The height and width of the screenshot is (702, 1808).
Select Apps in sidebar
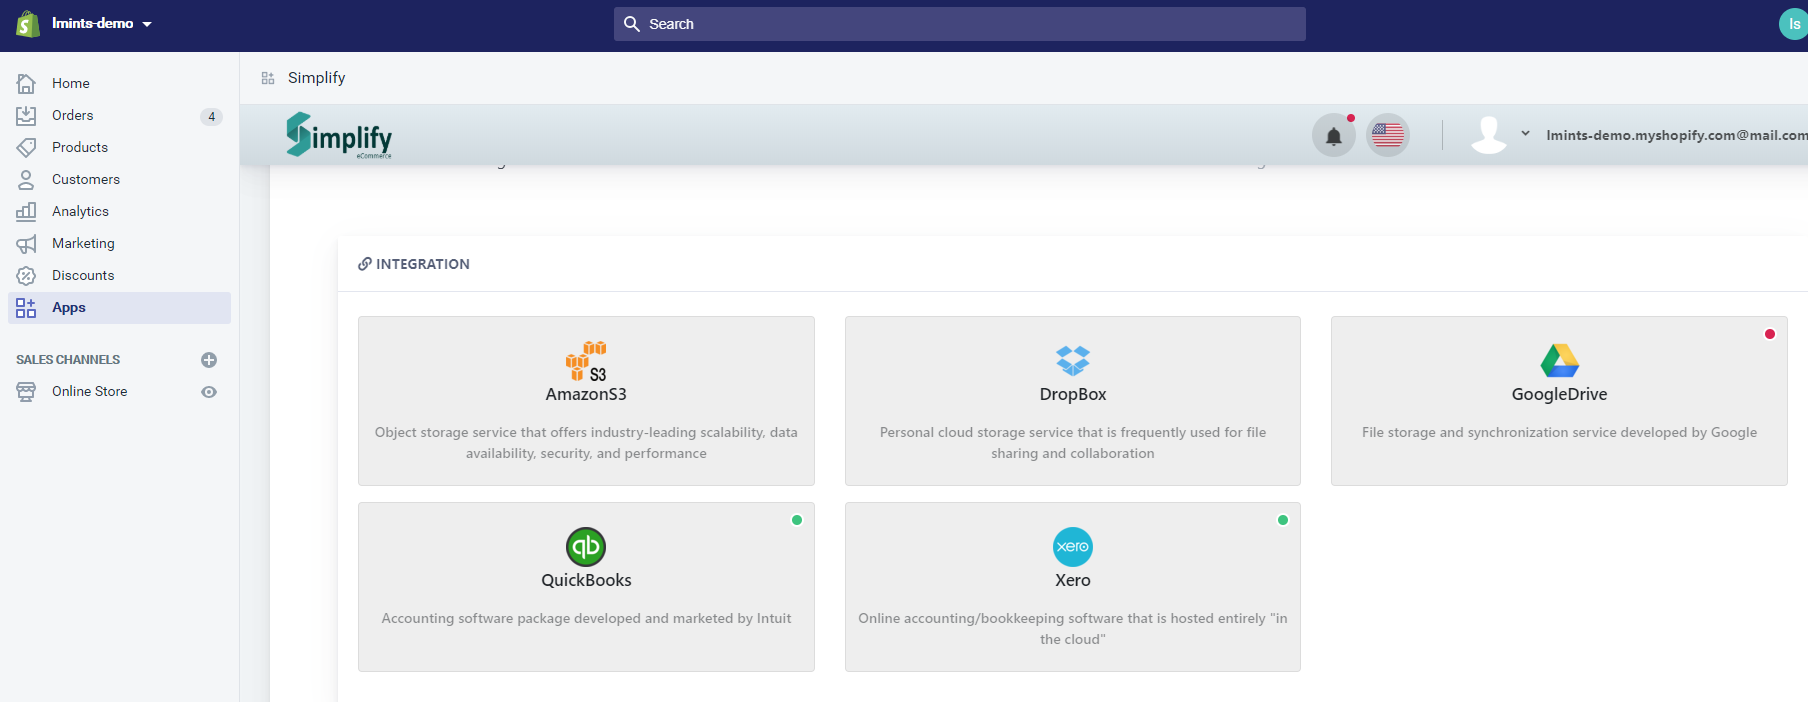pyautogui.click(x=119, y=307)
